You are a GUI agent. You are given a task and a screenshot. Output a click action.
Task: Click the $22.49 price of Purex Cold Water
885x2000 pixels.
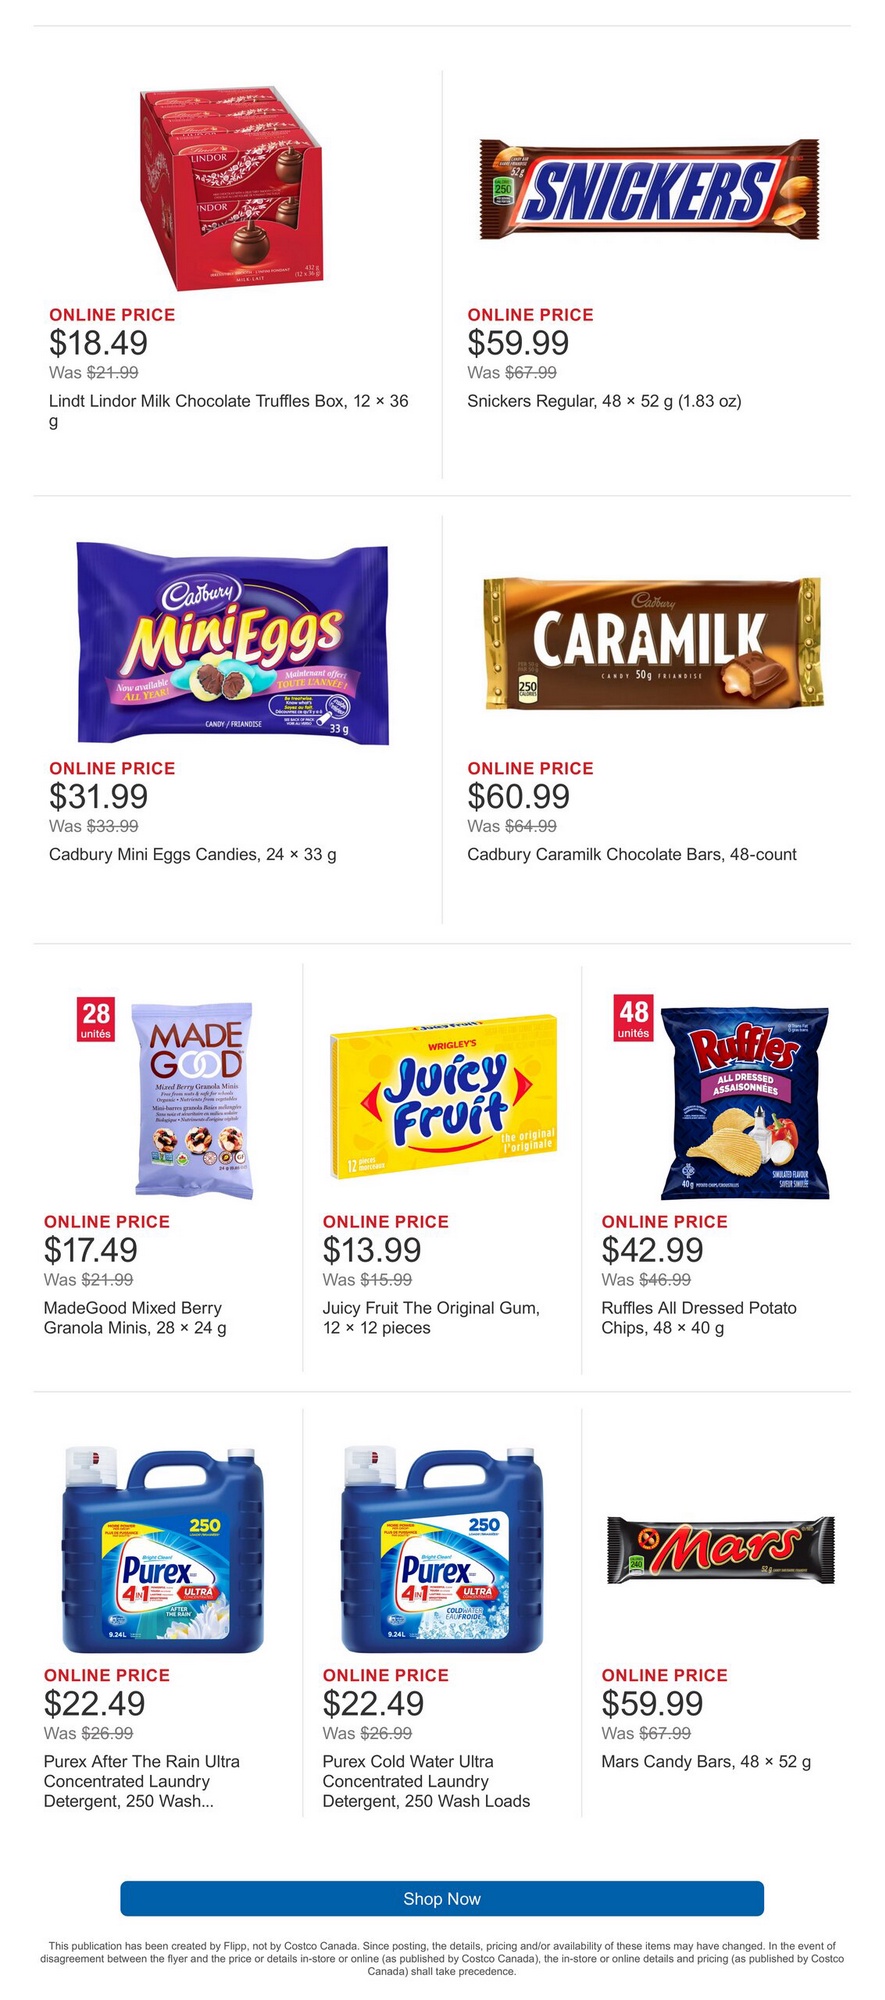tap(374, 1703)
